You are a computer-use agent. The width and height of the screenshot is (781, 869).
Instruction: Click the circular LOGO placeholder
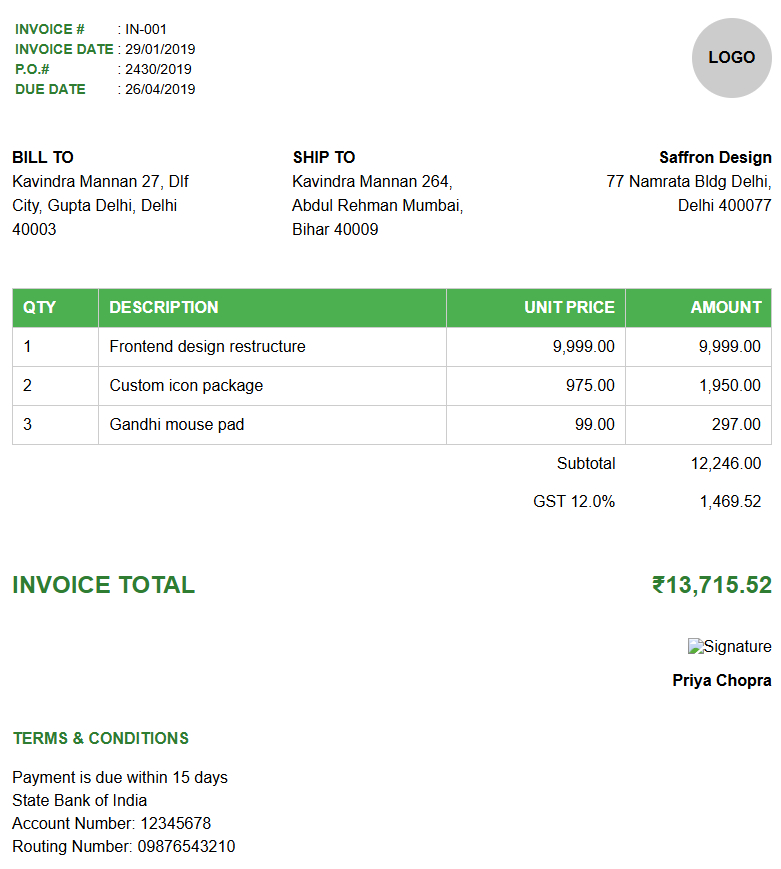pos(731,58)
